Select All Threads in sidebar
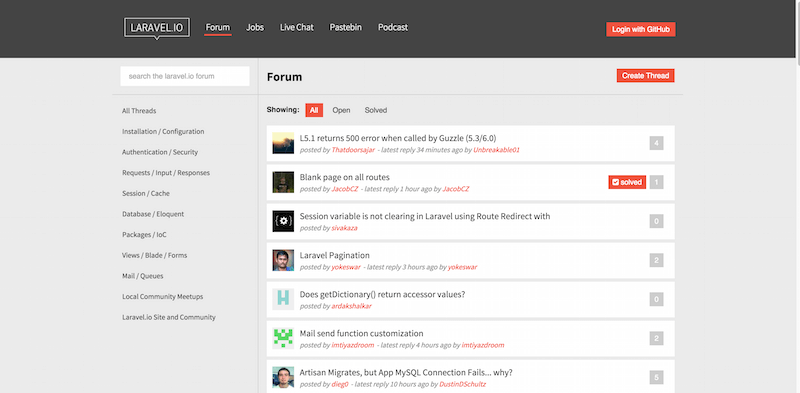The height and width of the screenshot is (393, 800). 139,111
